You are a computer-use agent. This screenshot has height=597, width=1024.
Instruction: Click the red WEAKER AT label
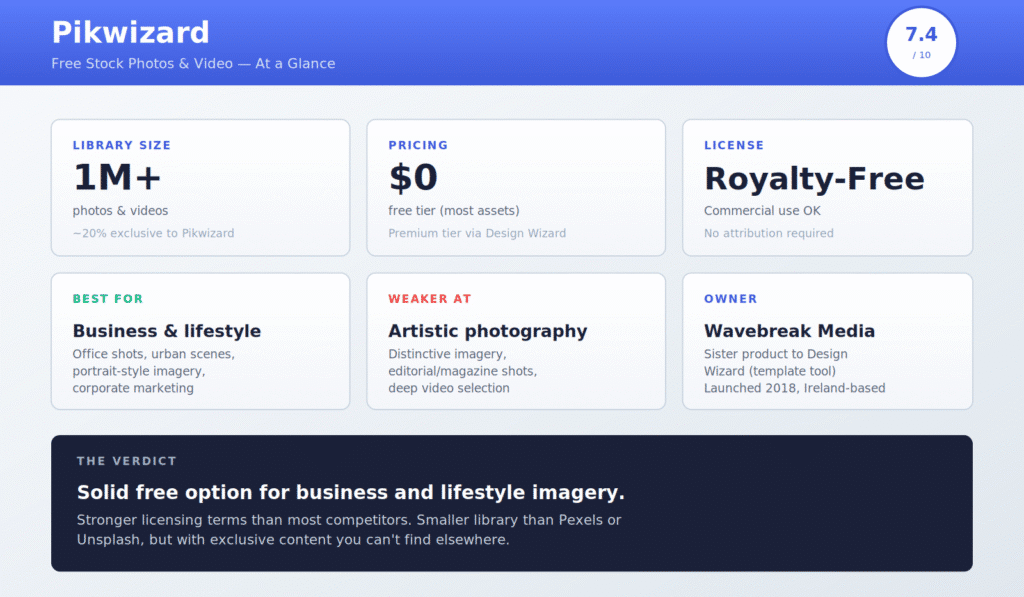tap(430, 299)
